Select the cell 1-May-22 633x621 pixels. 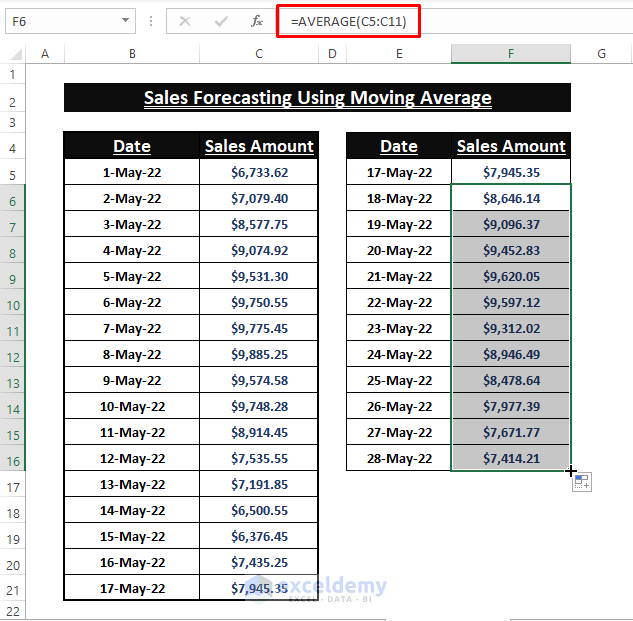coord(132,172)
